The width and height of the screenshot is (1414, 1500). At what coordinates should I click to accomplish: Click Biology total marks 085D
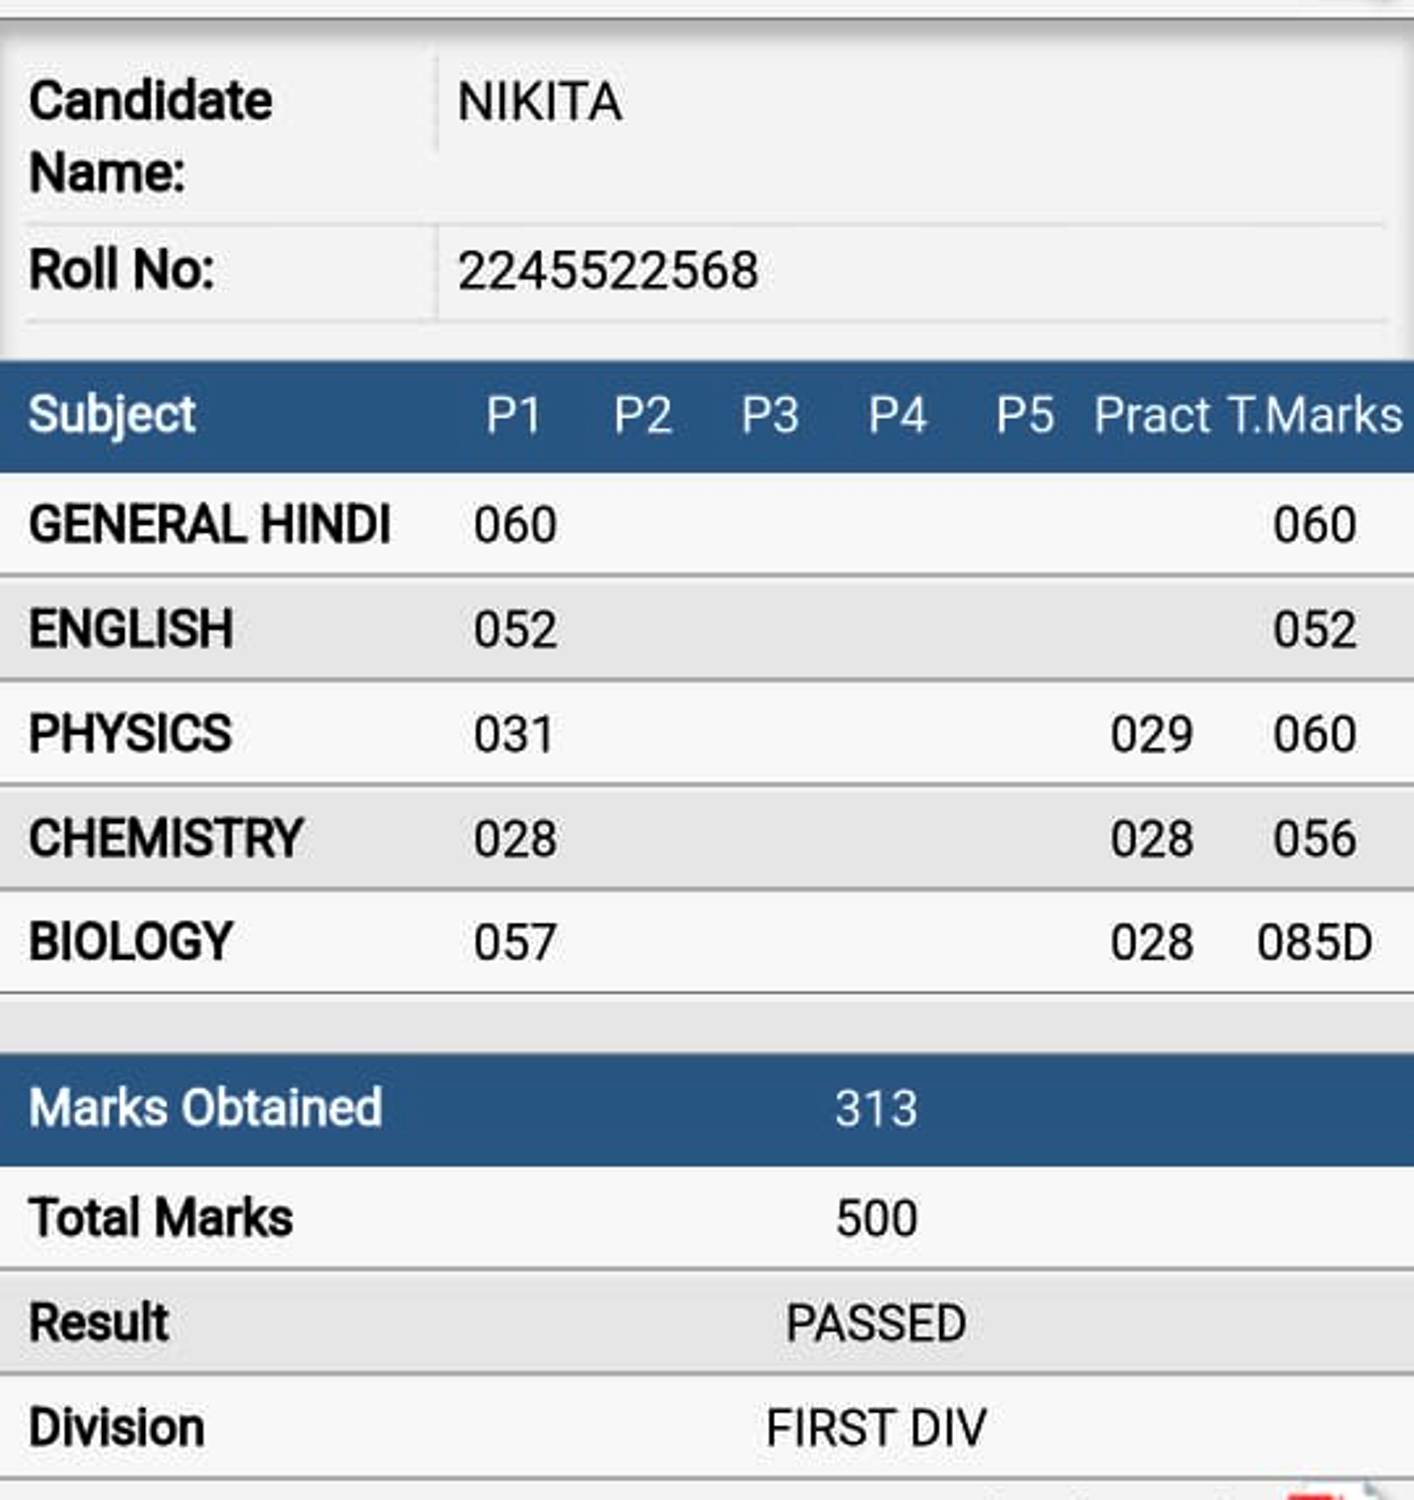click(1314, 943)
